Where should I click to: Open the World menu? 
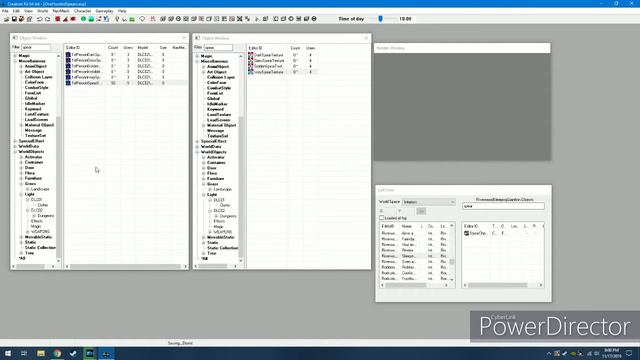click(43, 11)
